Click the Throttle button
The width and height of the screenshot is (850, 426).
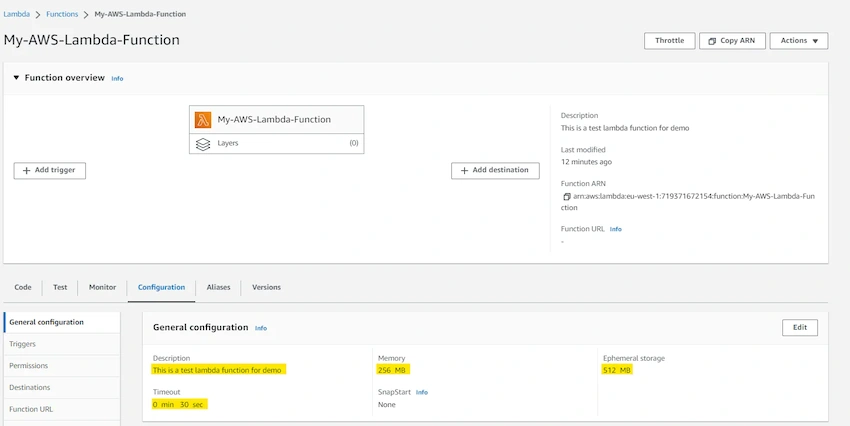click(x=669, y=41)
